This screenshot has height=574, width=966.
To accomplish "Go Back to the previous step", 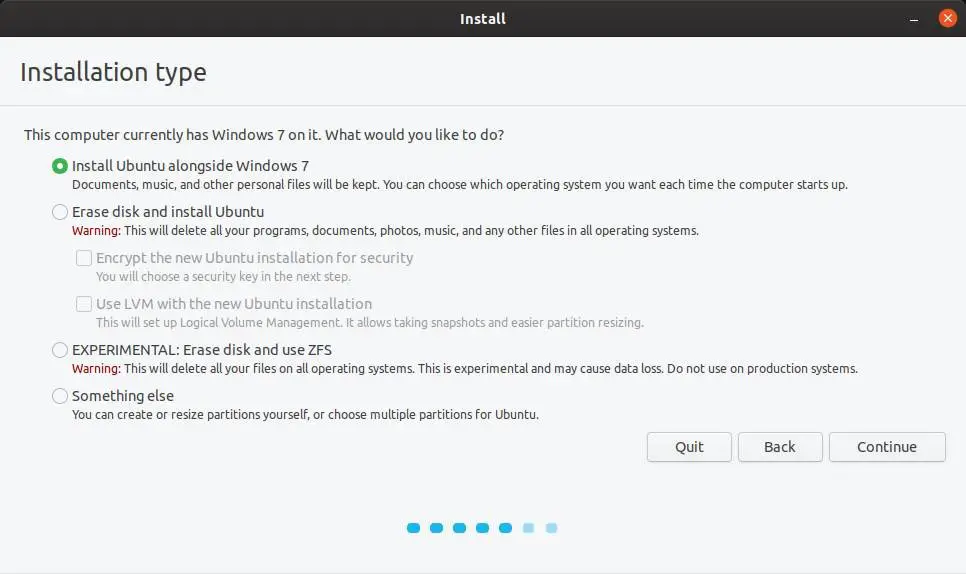I will pos(780,447).
